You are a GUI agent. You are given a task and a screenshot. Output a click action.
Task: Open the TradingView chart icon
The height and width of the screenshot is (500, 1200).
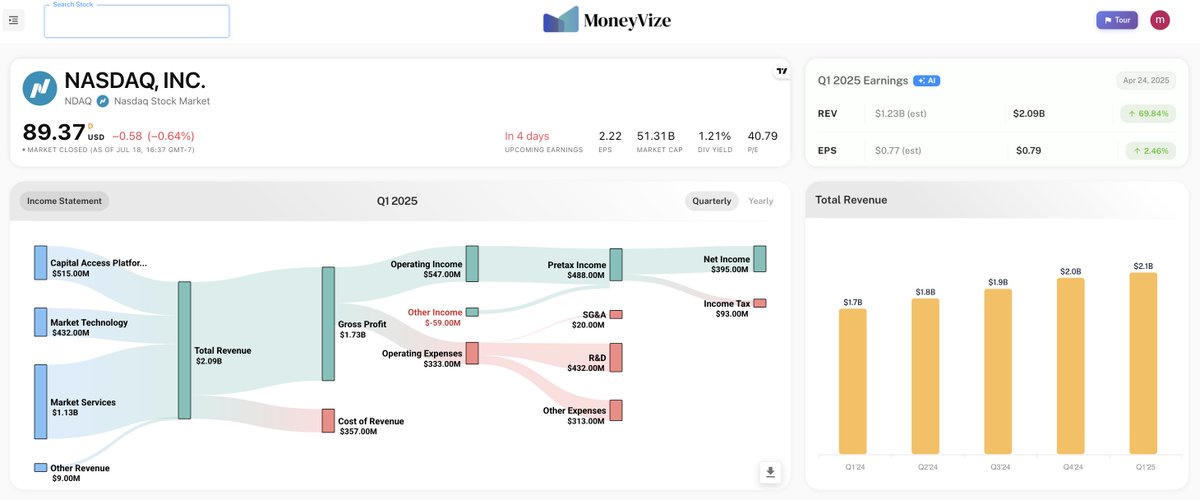(x=781, y=71)
